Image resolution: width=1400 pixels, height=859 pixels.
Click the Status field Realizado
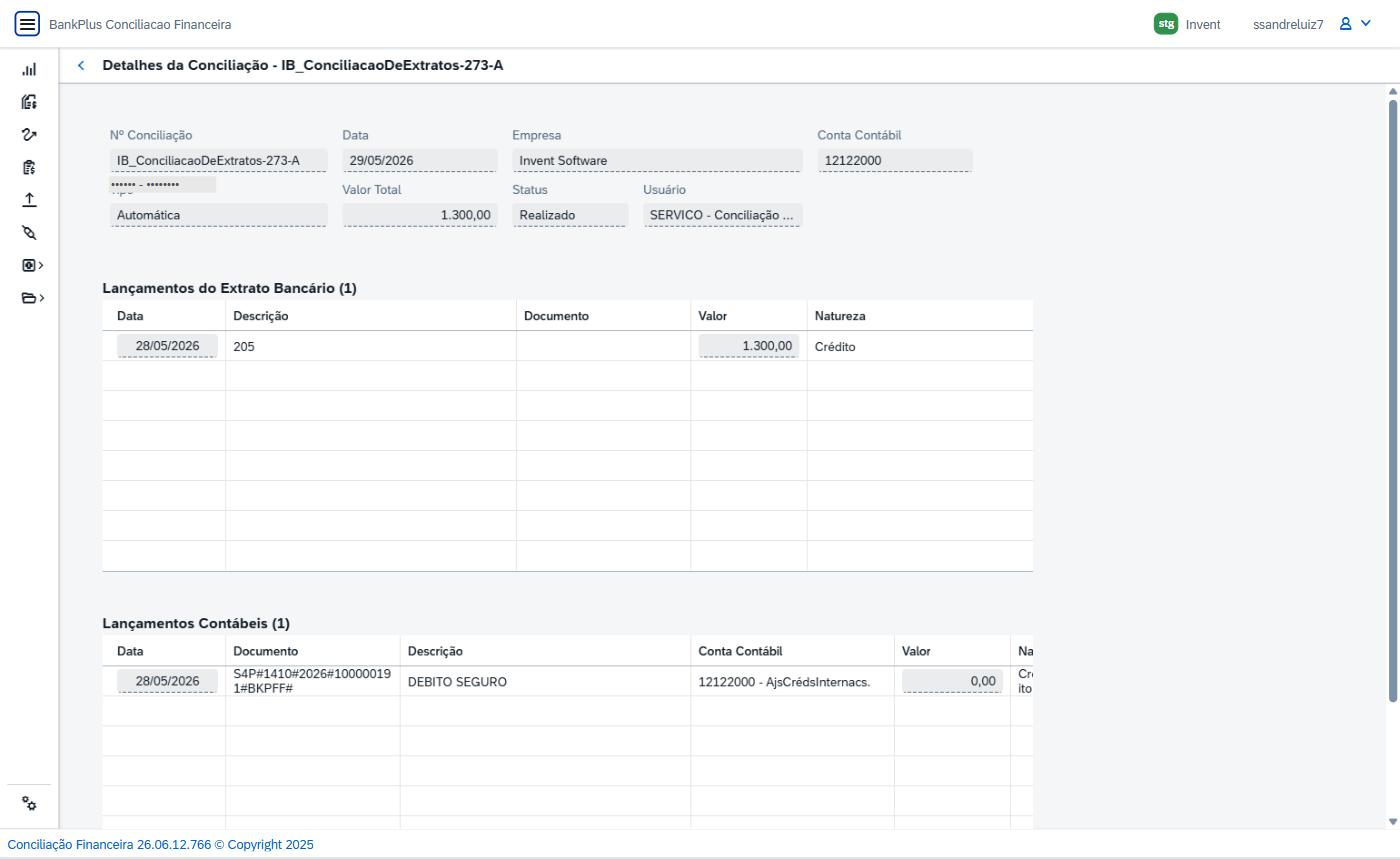tap(570, 215)
